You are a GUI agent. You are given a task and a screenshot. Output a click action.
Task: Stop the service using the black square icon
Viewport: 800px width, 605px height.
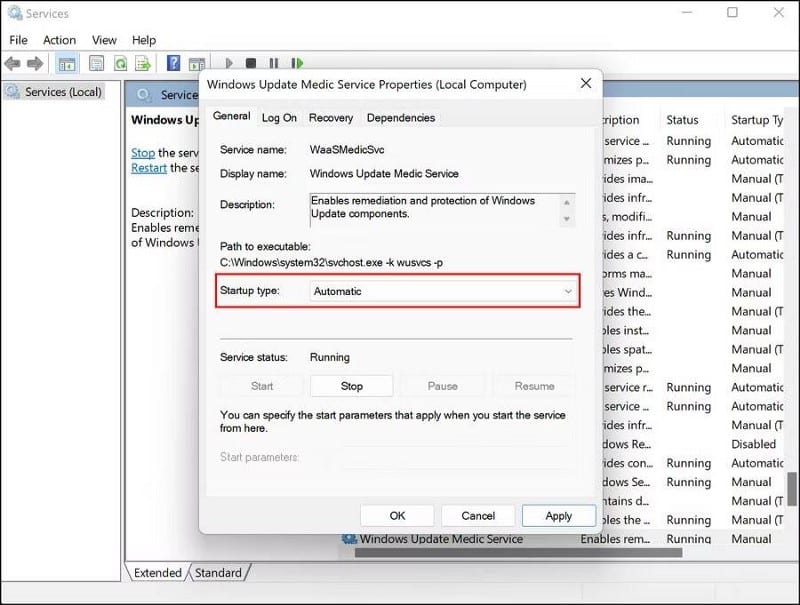point(252,63)
